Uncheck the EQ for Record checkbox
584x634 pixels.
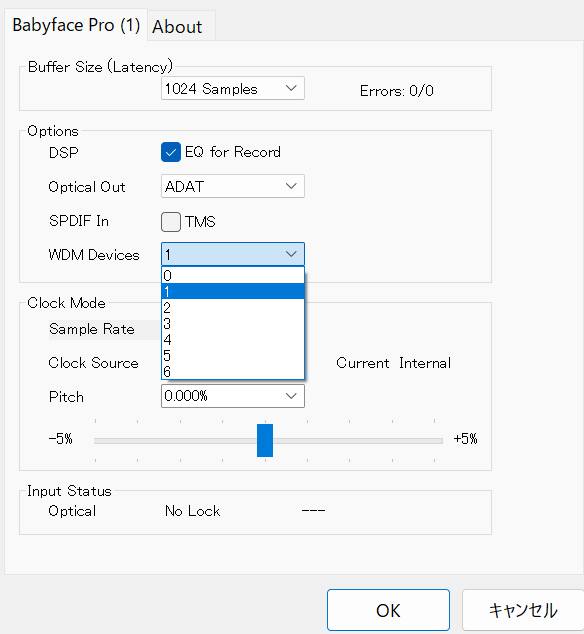click(171, 152)
